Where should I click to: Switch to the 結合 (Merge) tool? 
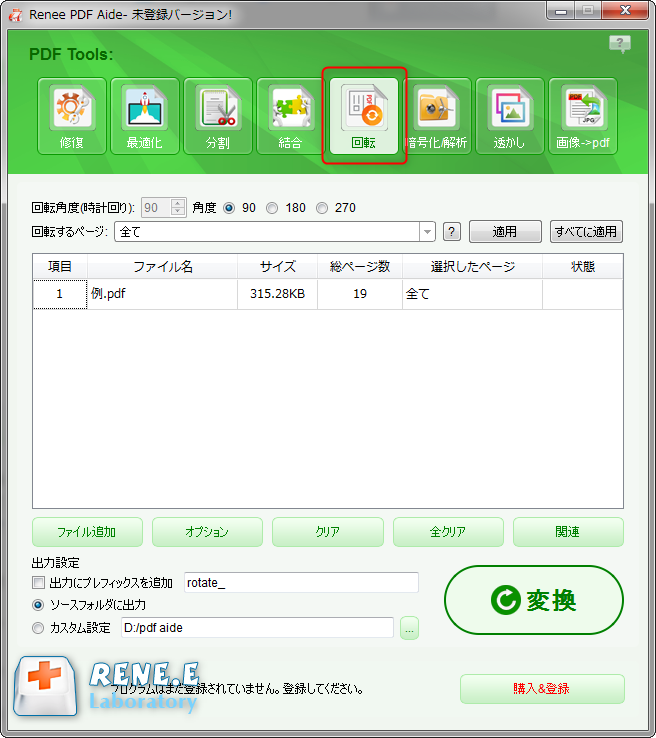pyautogui.click(x=291, y=116)
